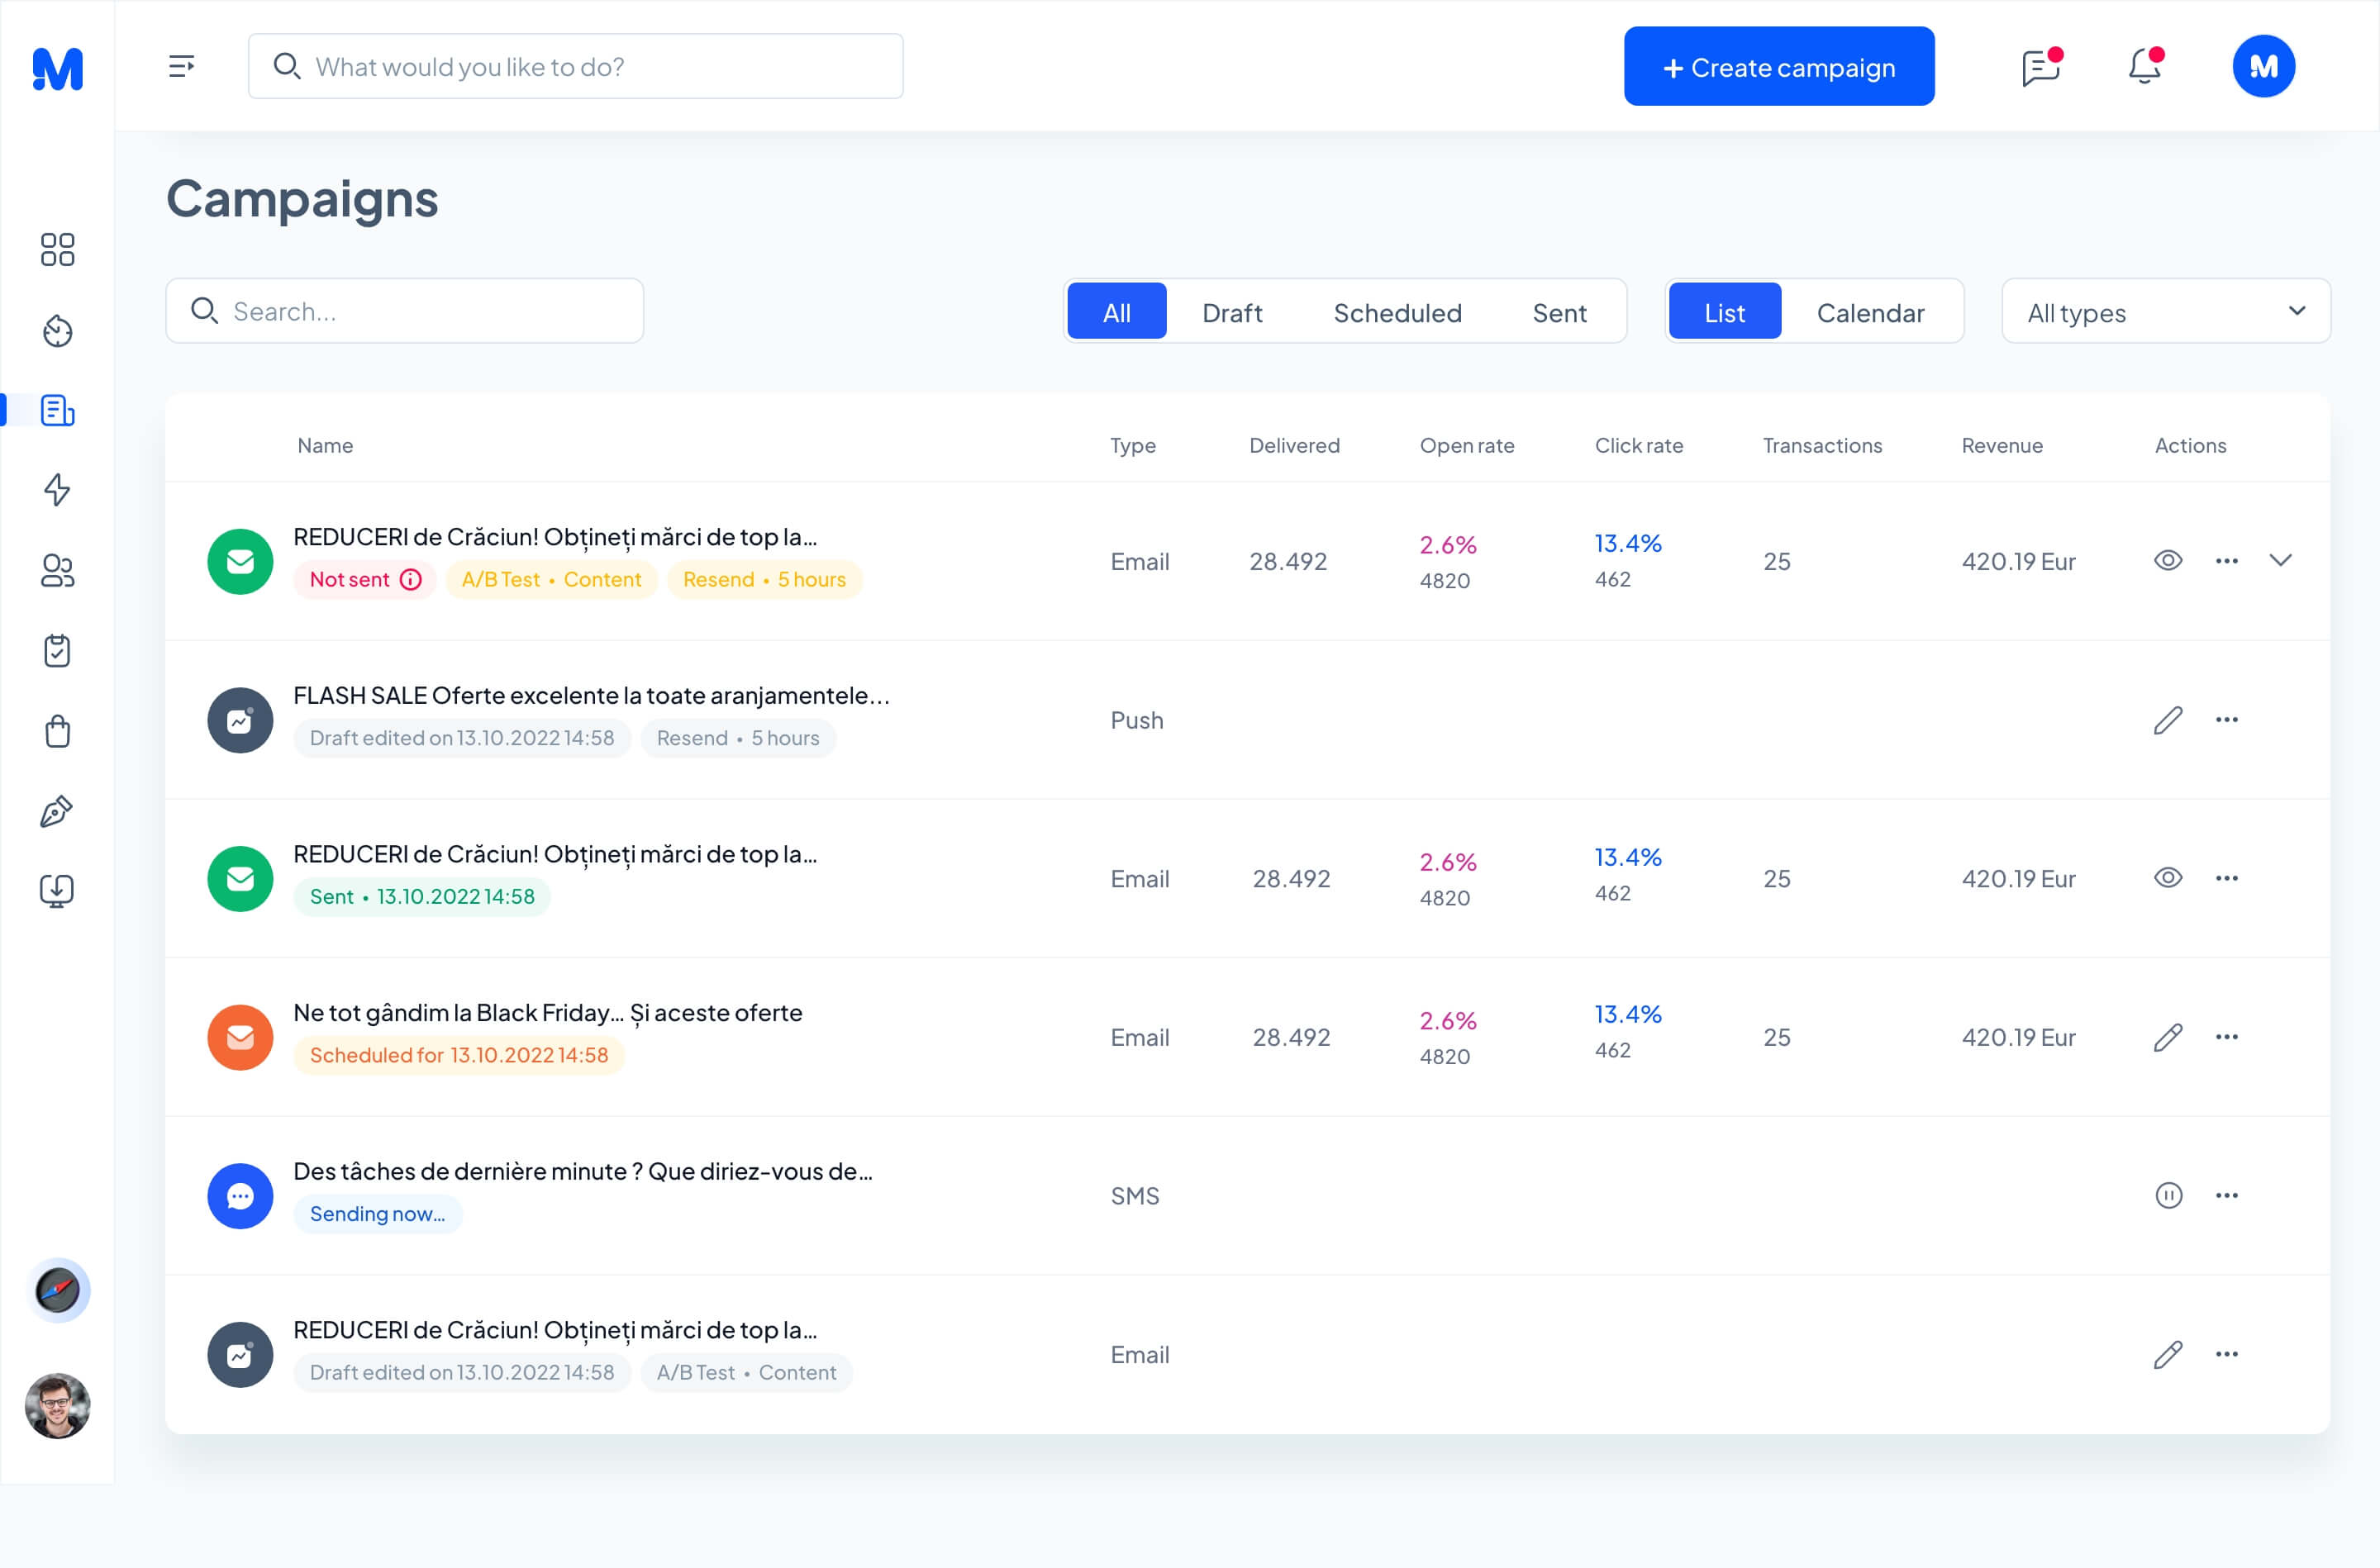The image size is (2380, 1568).
Task: Open the download monitor sidebar icon
Action: pos(57,890)
